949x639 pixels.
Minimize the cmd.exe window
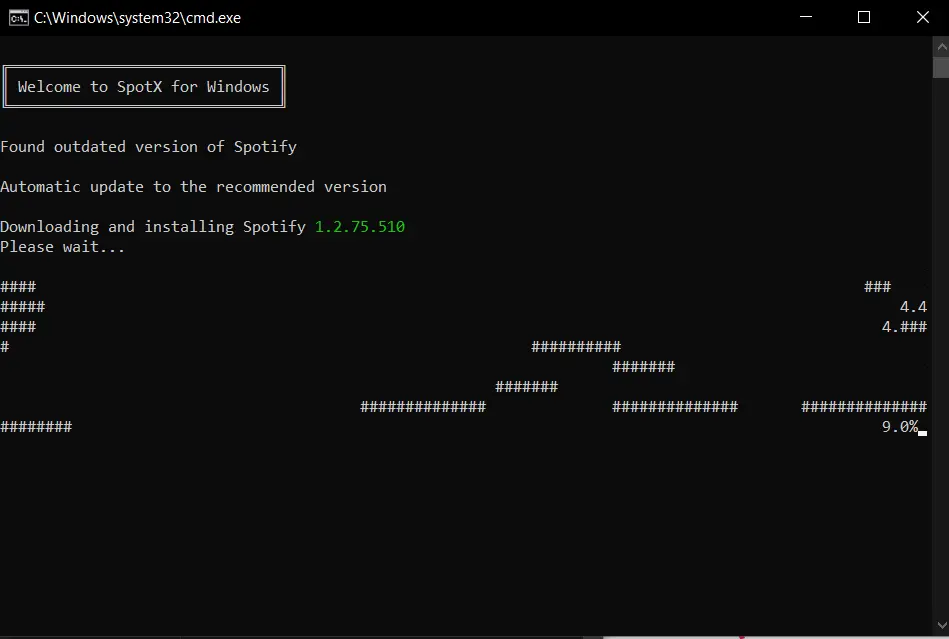coord(806,17)
